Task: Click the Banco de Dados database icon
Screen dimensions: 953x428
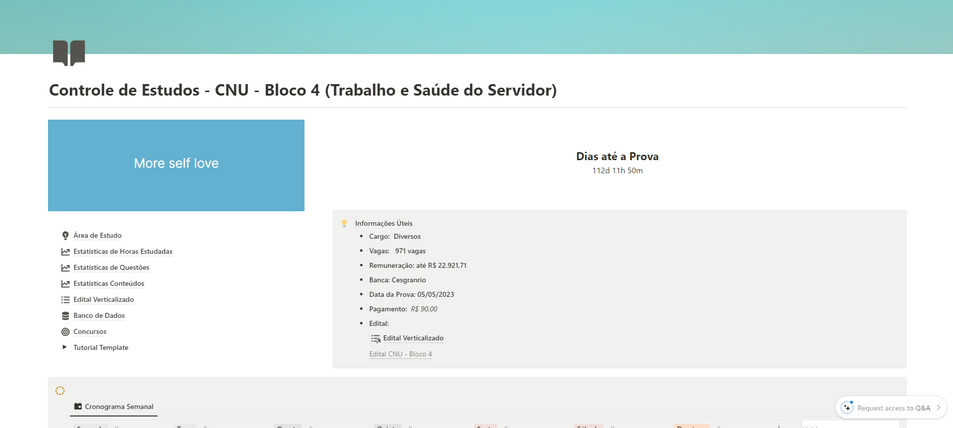Action: pyautogui.click(x=65, y=316)
